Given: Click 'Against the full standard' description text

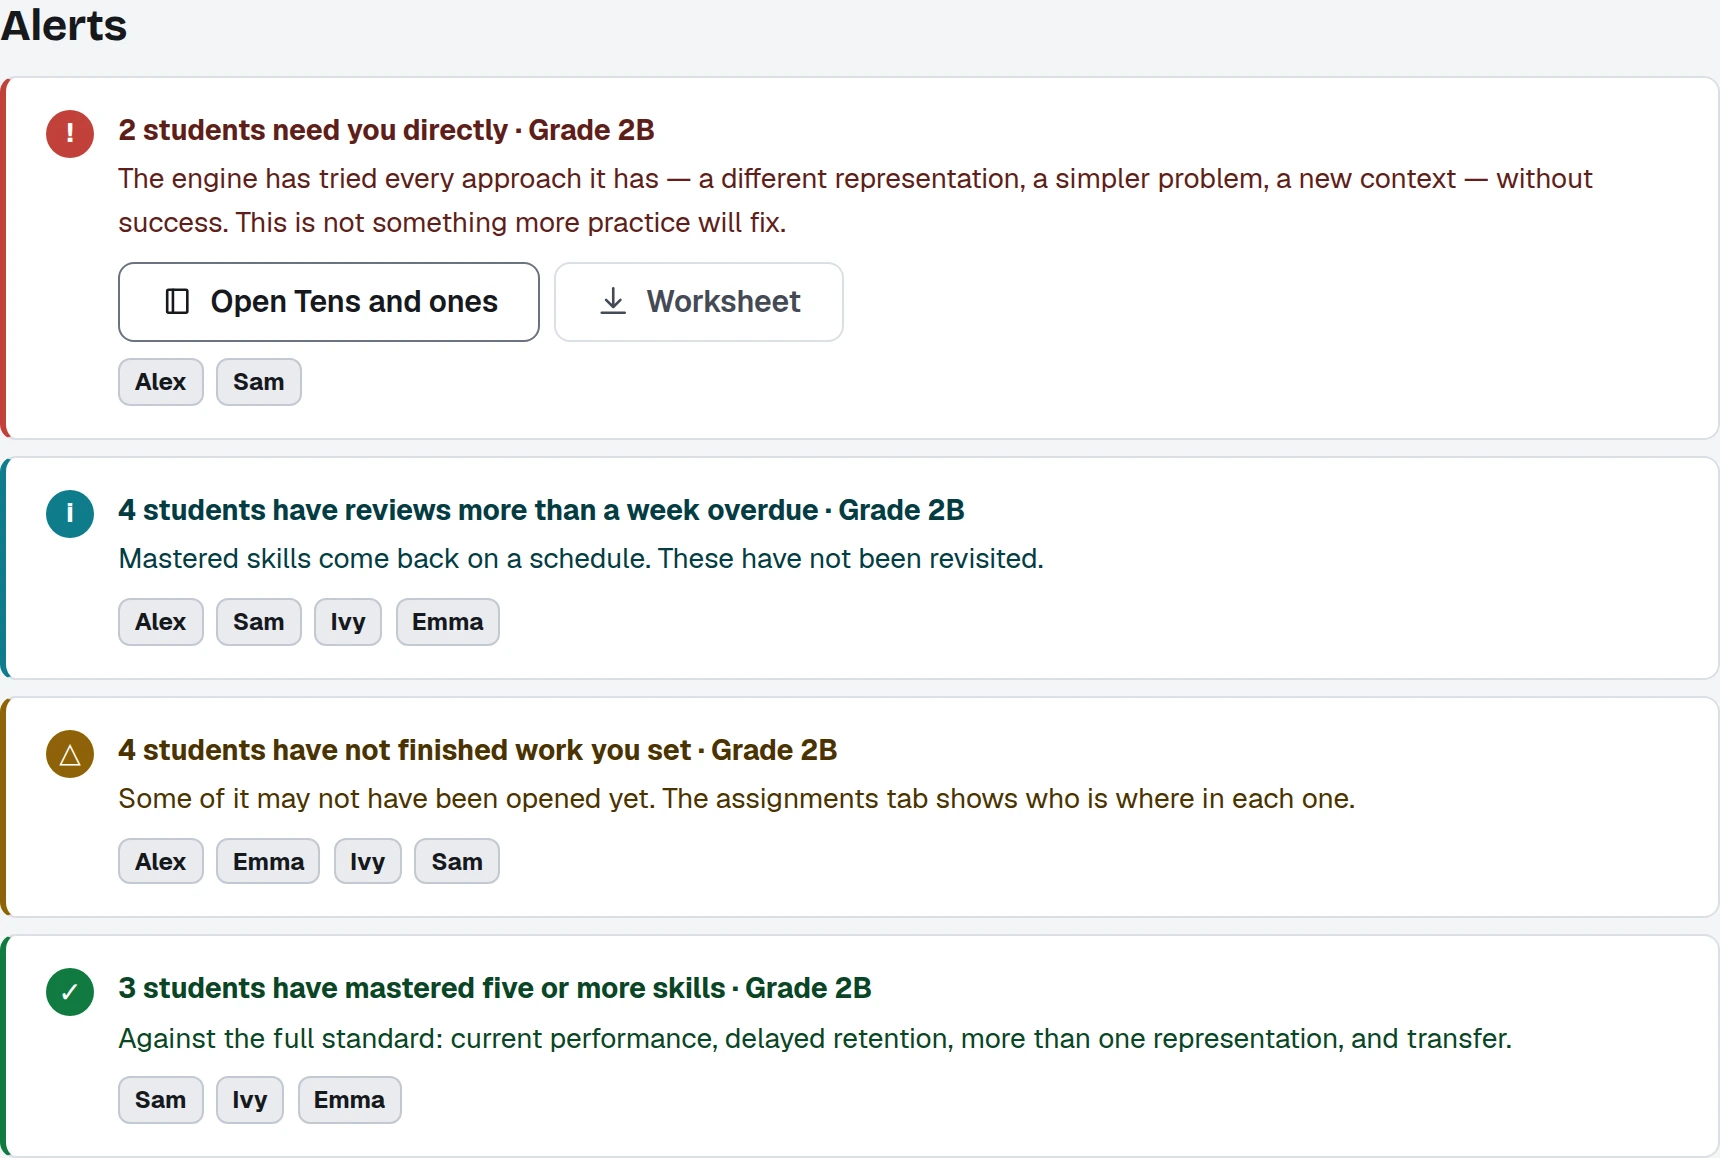Looking at the screenshot, I should pos(815,1038).
